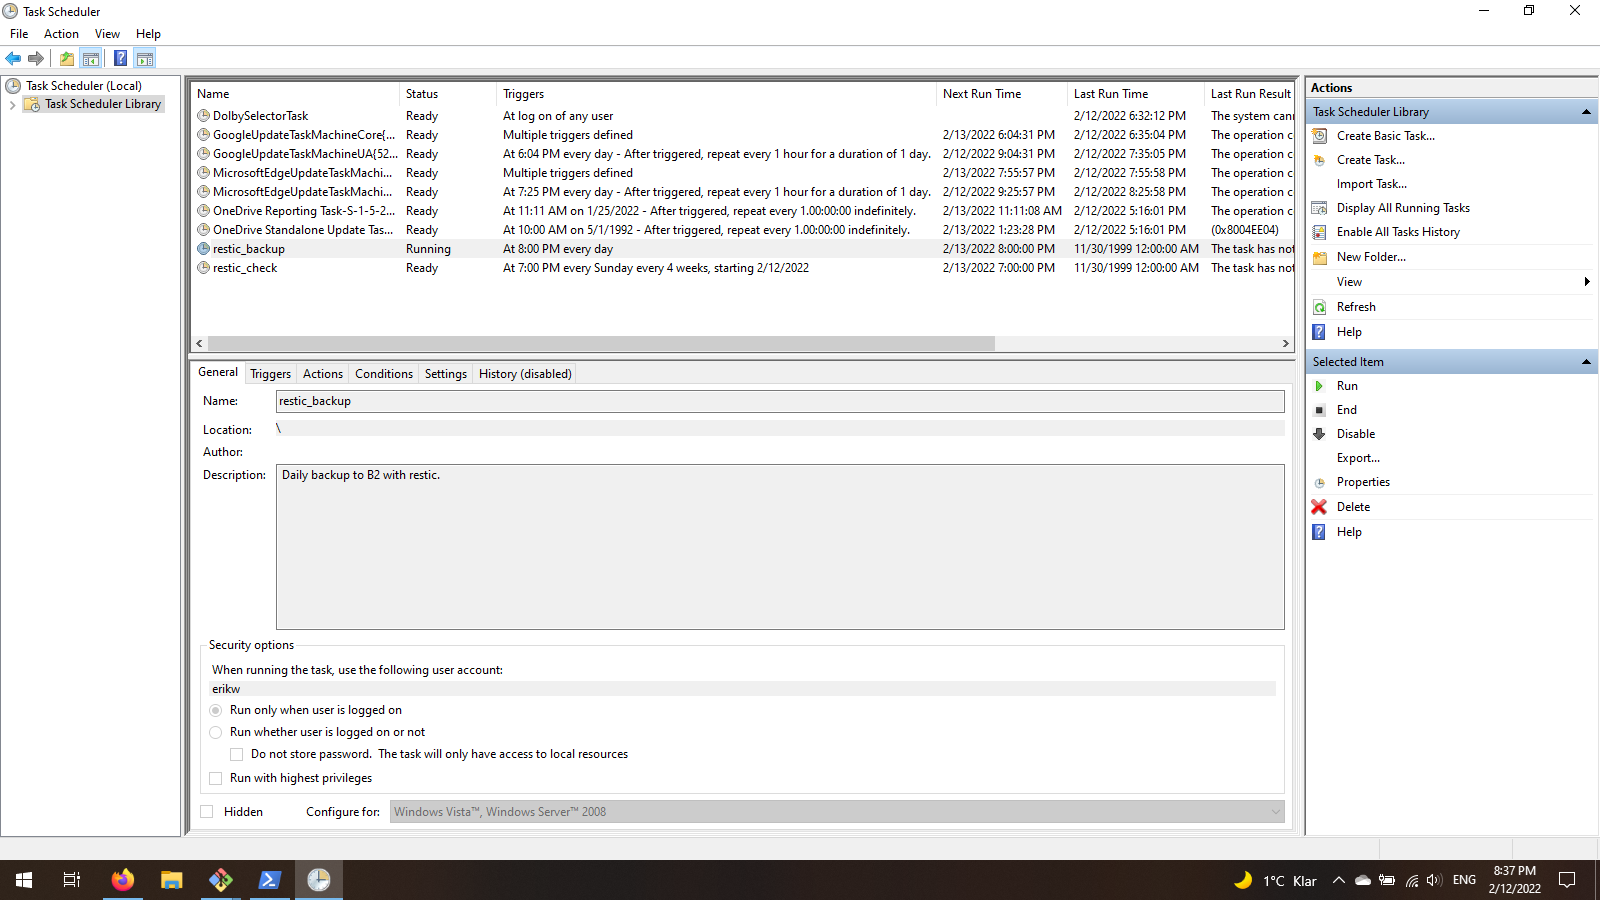This screenshot has width=1600, height=900.
Task: Click the Enable All Tasks History icon
Action: tap(1320, 232)
